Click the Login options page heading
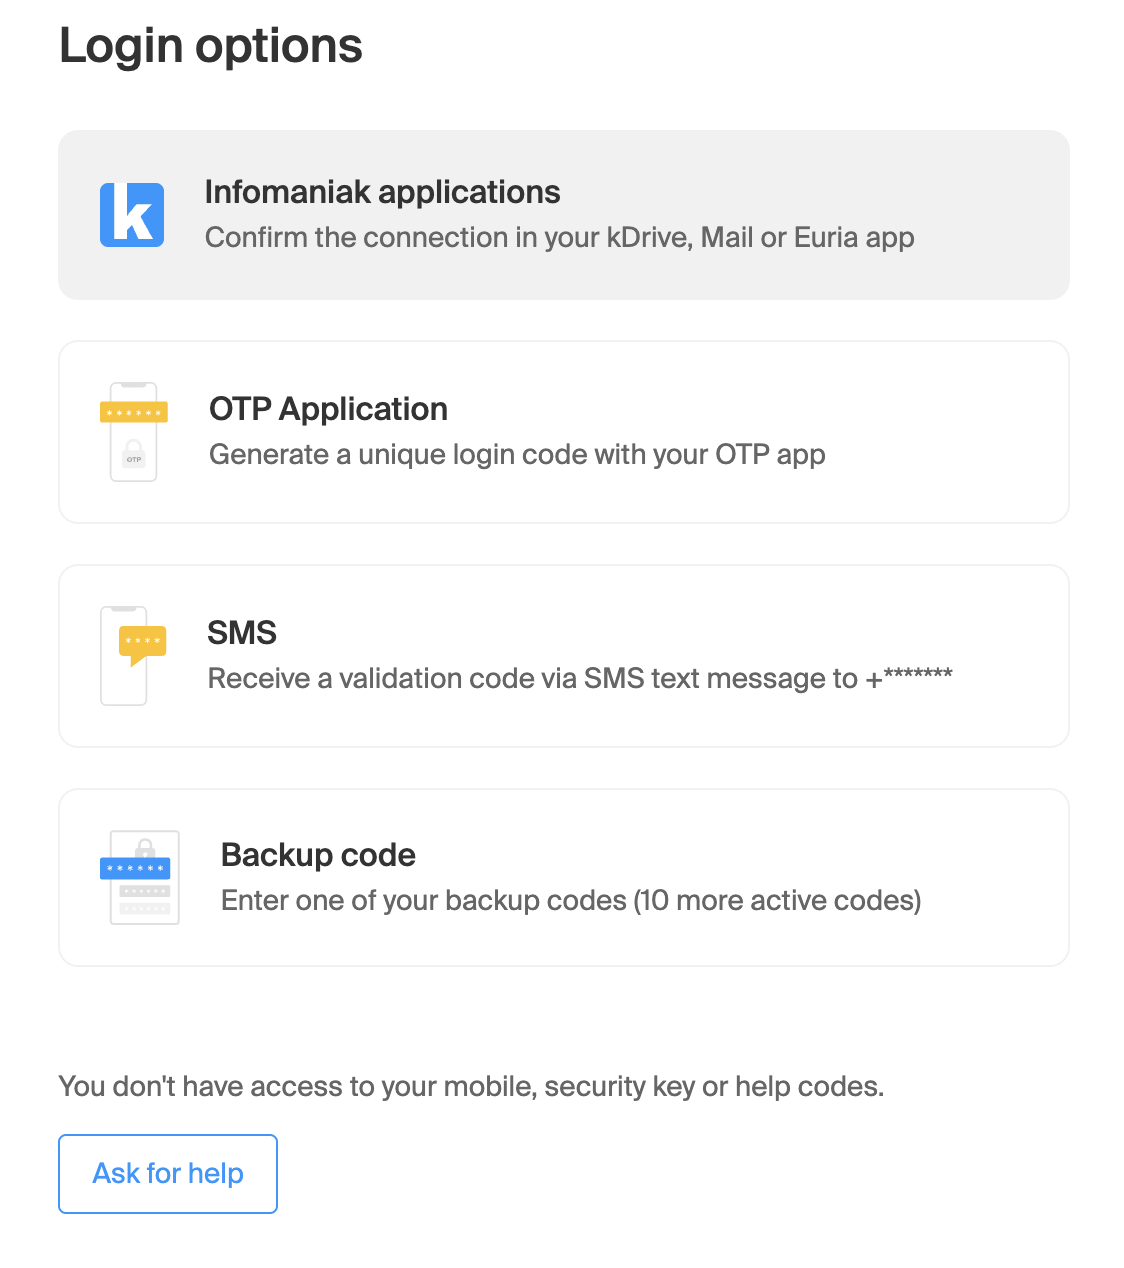 (x=211, y=46)
